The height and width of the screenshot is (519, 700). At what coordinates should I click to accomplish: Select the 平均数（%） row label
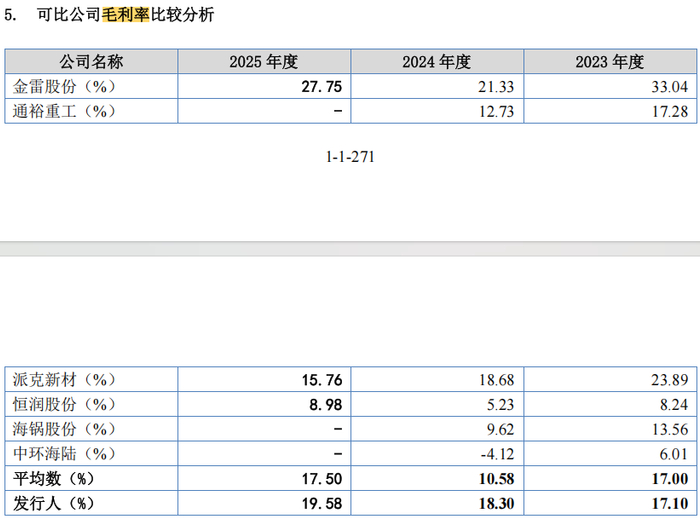54,478
